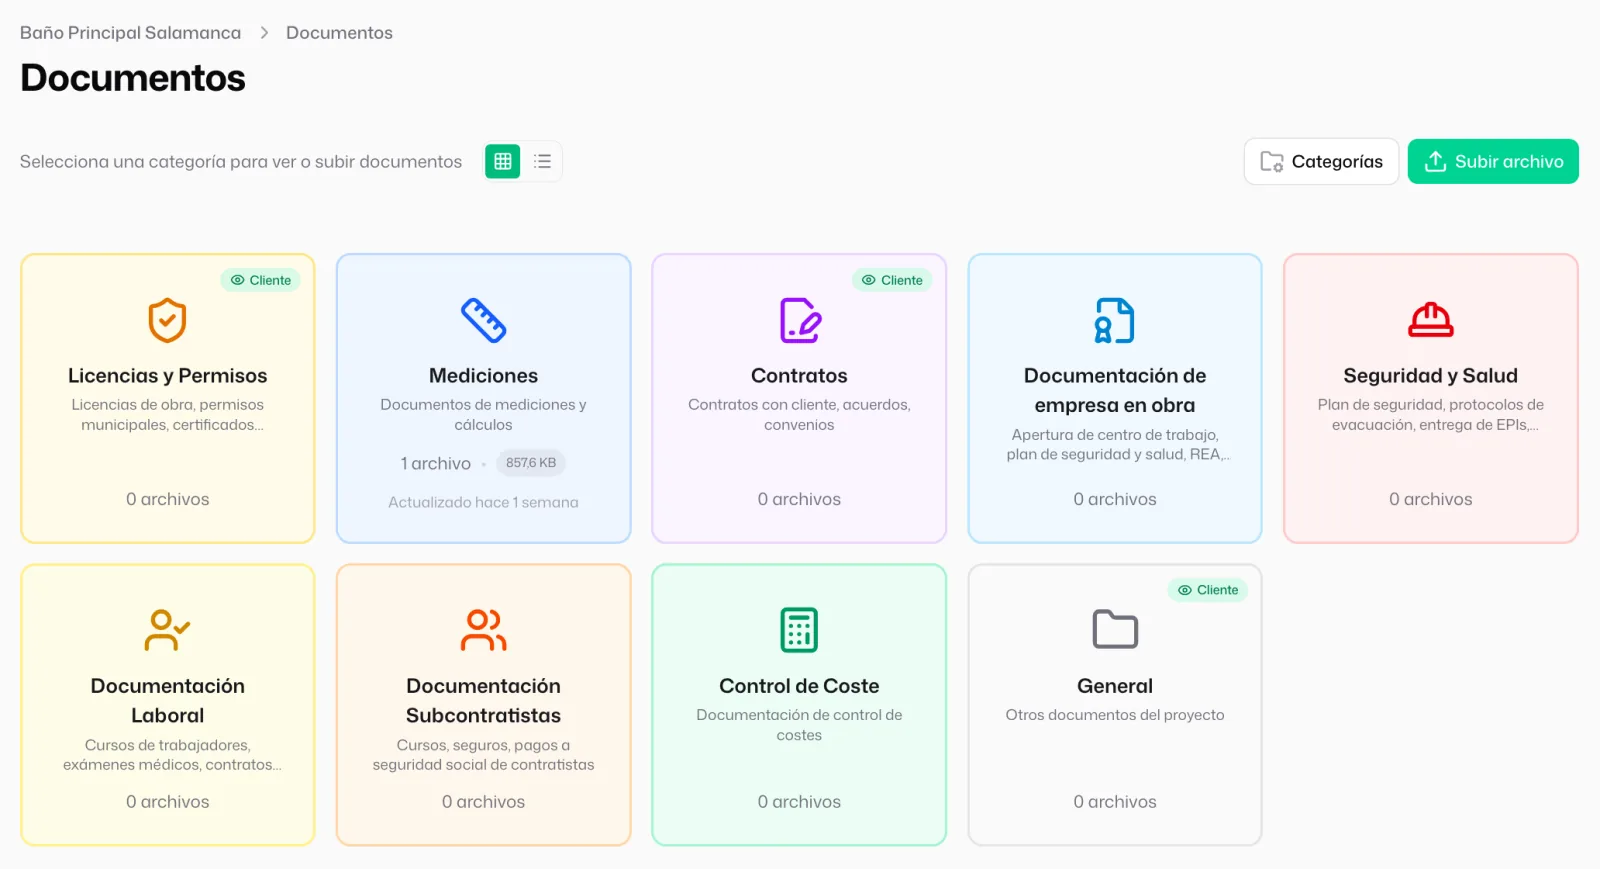Open the Categorías manager
This screenshot has height=869, width=1600.
click(x=1321, y=161)
